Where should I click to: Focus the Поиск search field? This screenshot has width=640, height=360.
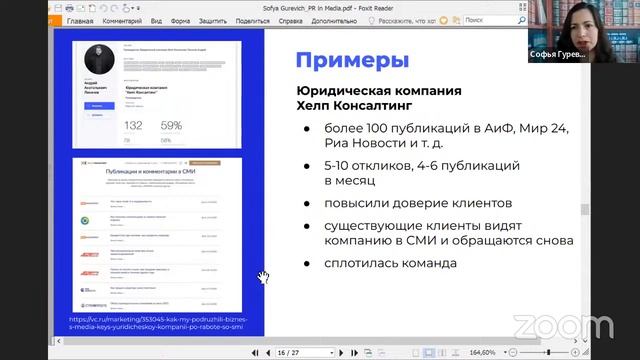tap(490, 20)
